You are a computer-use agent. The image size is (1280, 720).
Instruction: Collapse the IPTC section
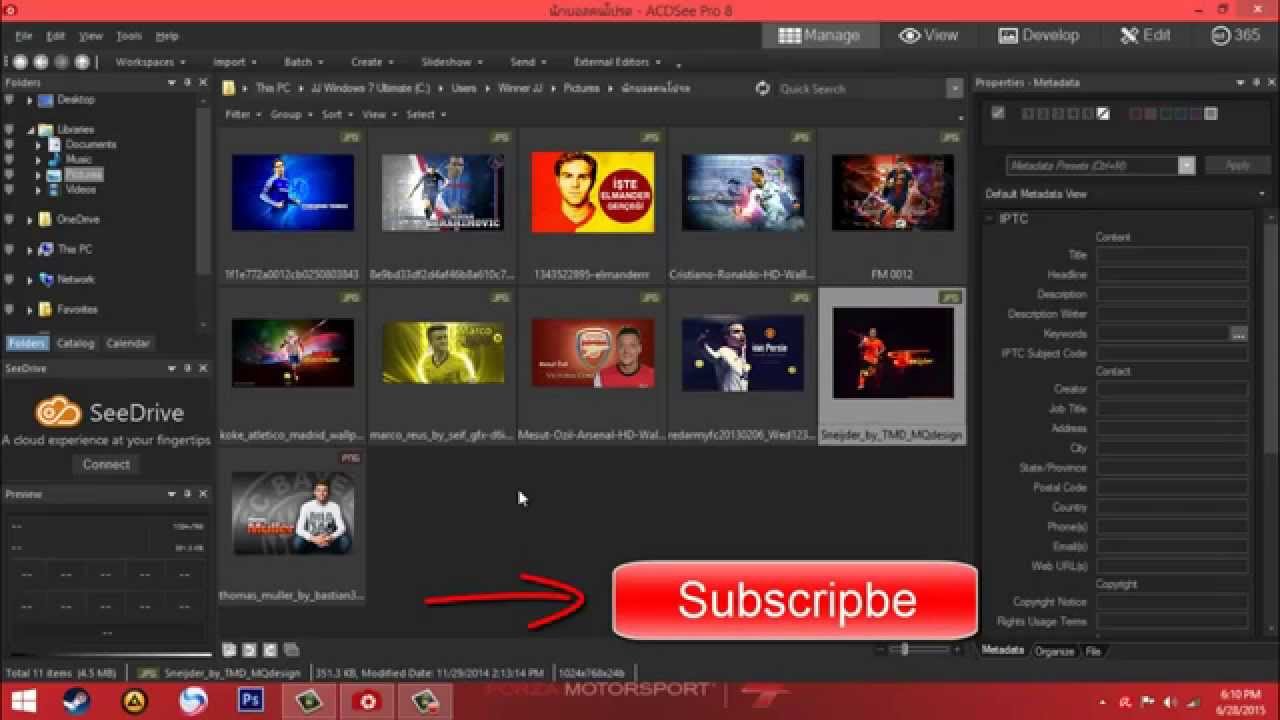988,219
